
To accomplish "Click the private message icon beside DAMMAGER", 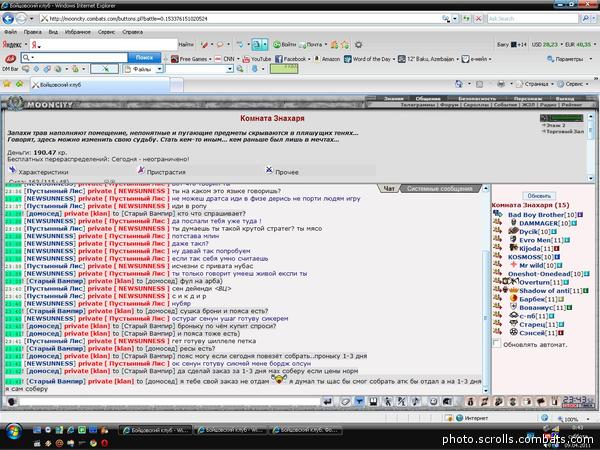I will [x=497, y=222].
